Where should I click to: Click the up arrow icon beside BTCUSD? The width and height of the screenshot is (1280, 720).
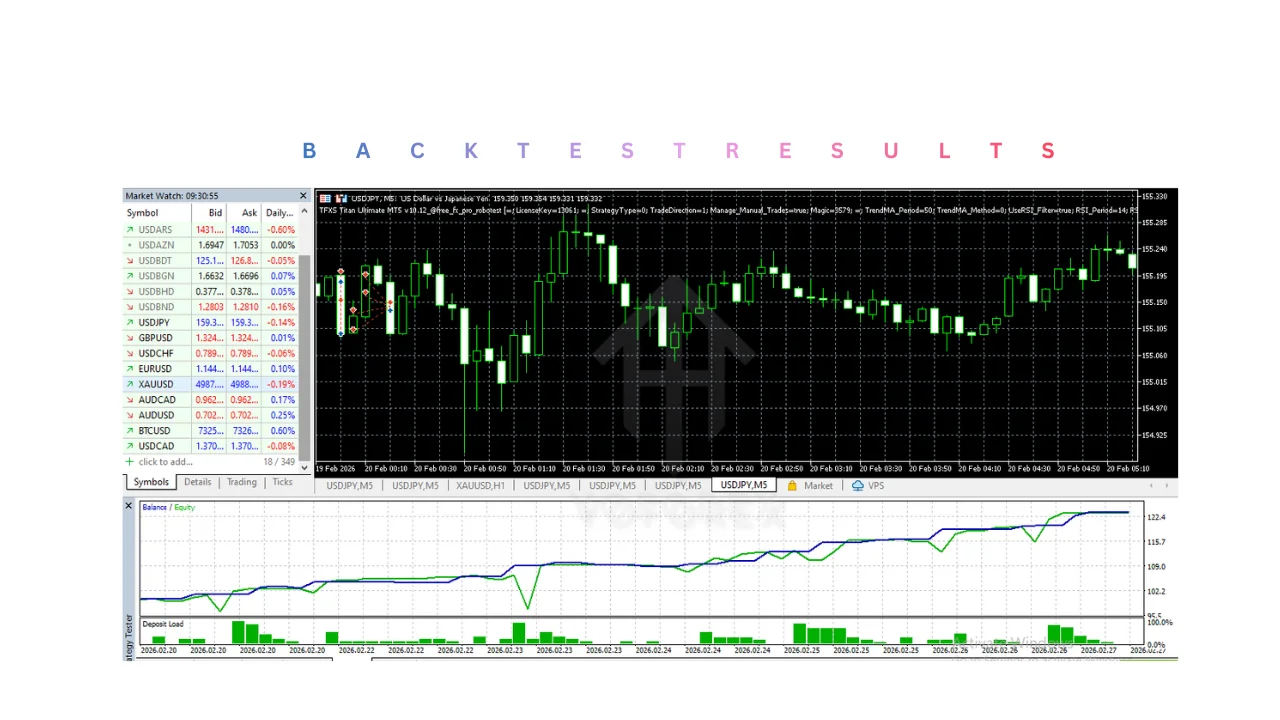pyautogui.click(x=129, y=430)
